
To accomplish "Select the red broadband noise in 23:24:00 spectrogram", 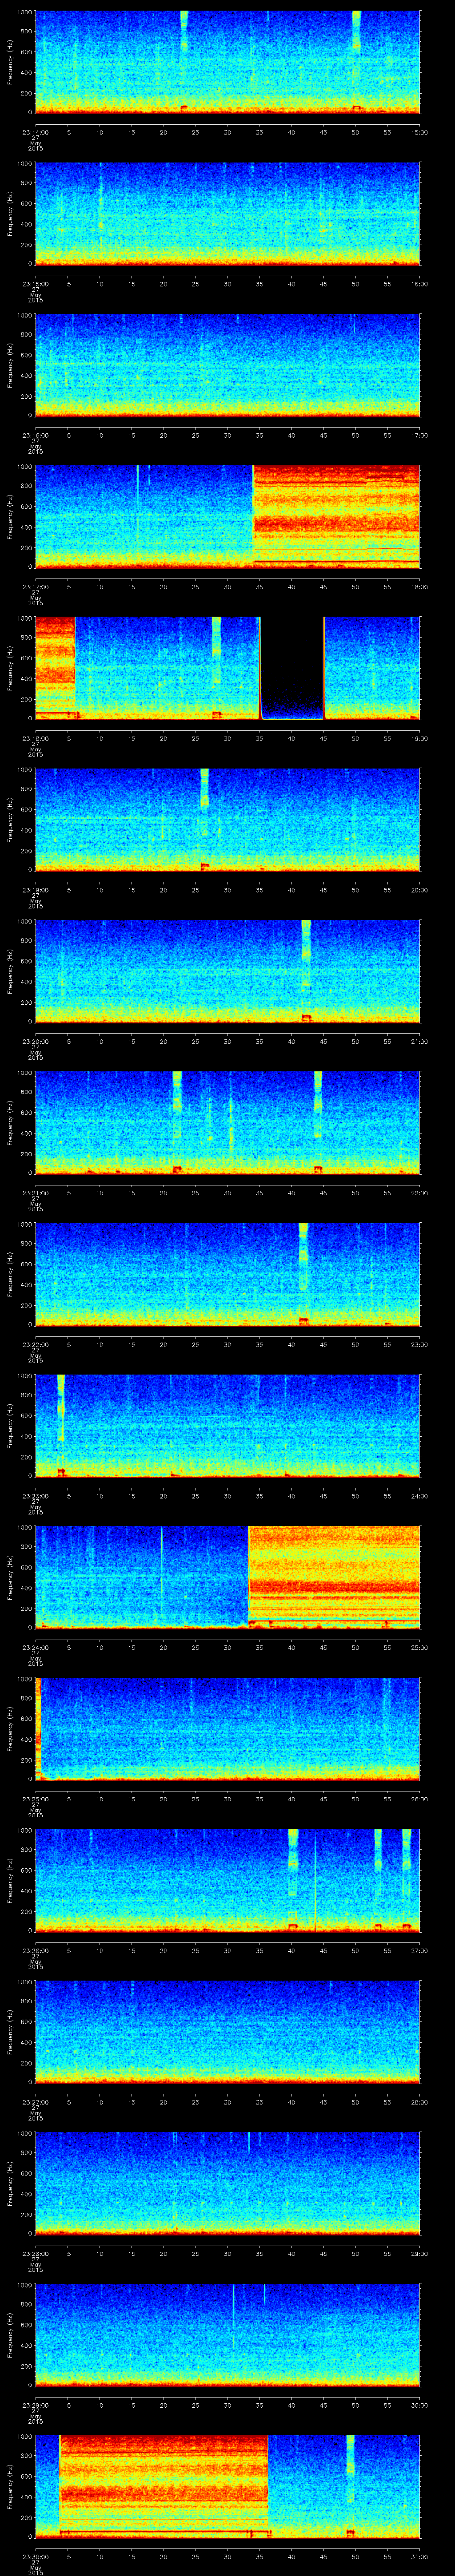I will 334,1577.
